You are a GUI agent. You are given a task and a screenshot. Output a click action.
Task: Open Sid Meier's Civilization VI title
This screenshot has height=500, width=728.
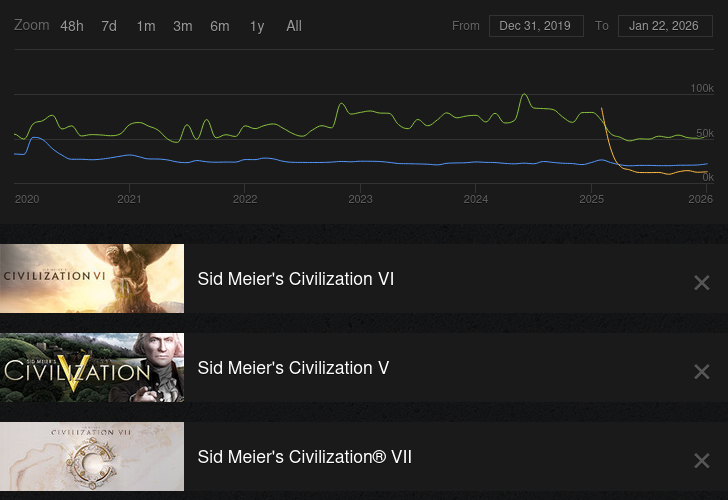tap(296, 279)
